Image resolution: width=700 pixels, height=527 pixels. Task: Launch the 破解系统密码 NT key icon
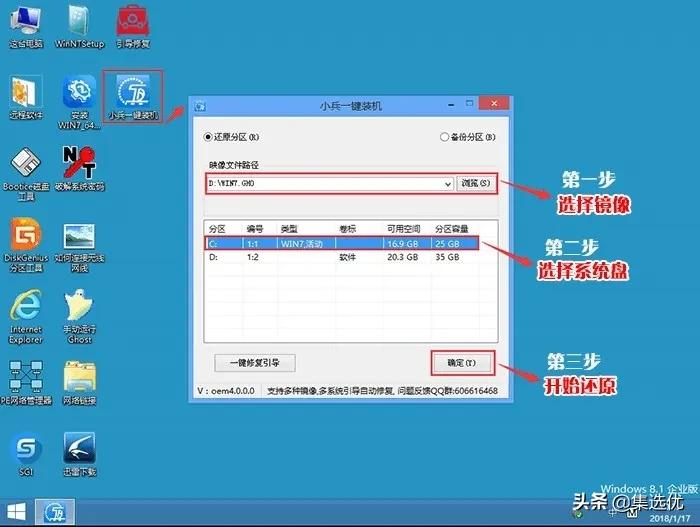[79, 169]
